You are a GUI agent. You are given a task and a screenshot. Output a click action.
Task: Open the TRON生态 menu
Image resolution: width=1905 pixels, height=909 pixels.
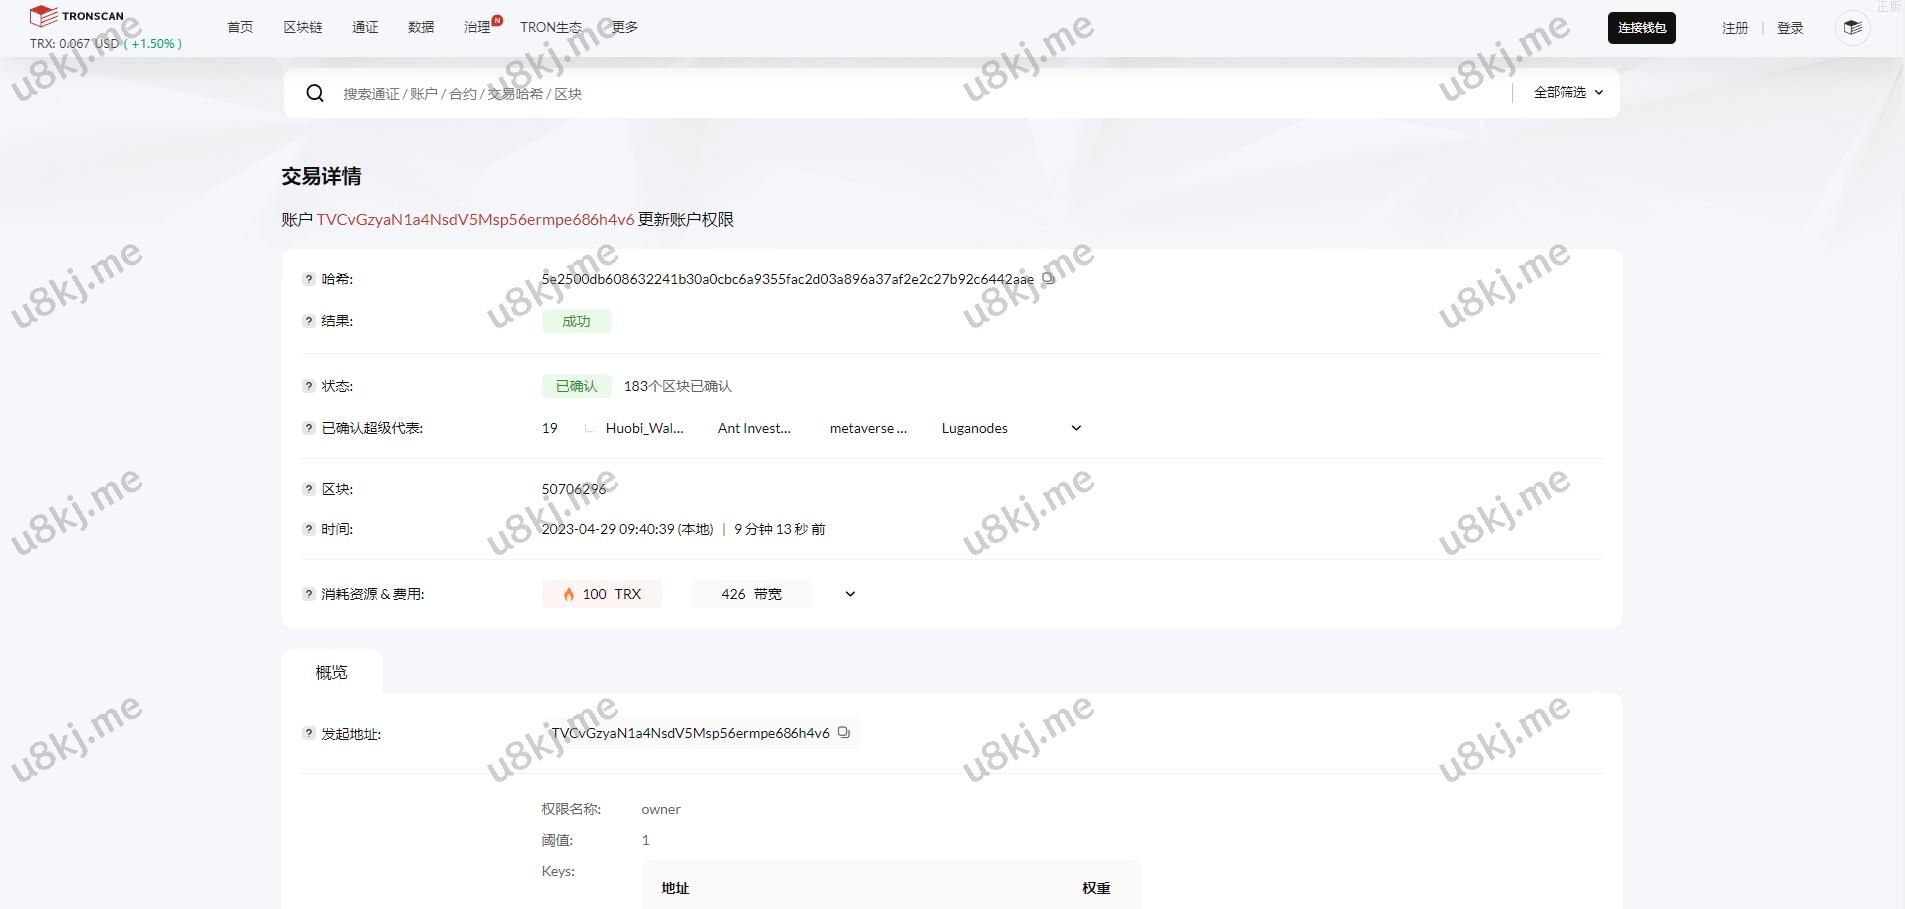[x=550, y=27]
